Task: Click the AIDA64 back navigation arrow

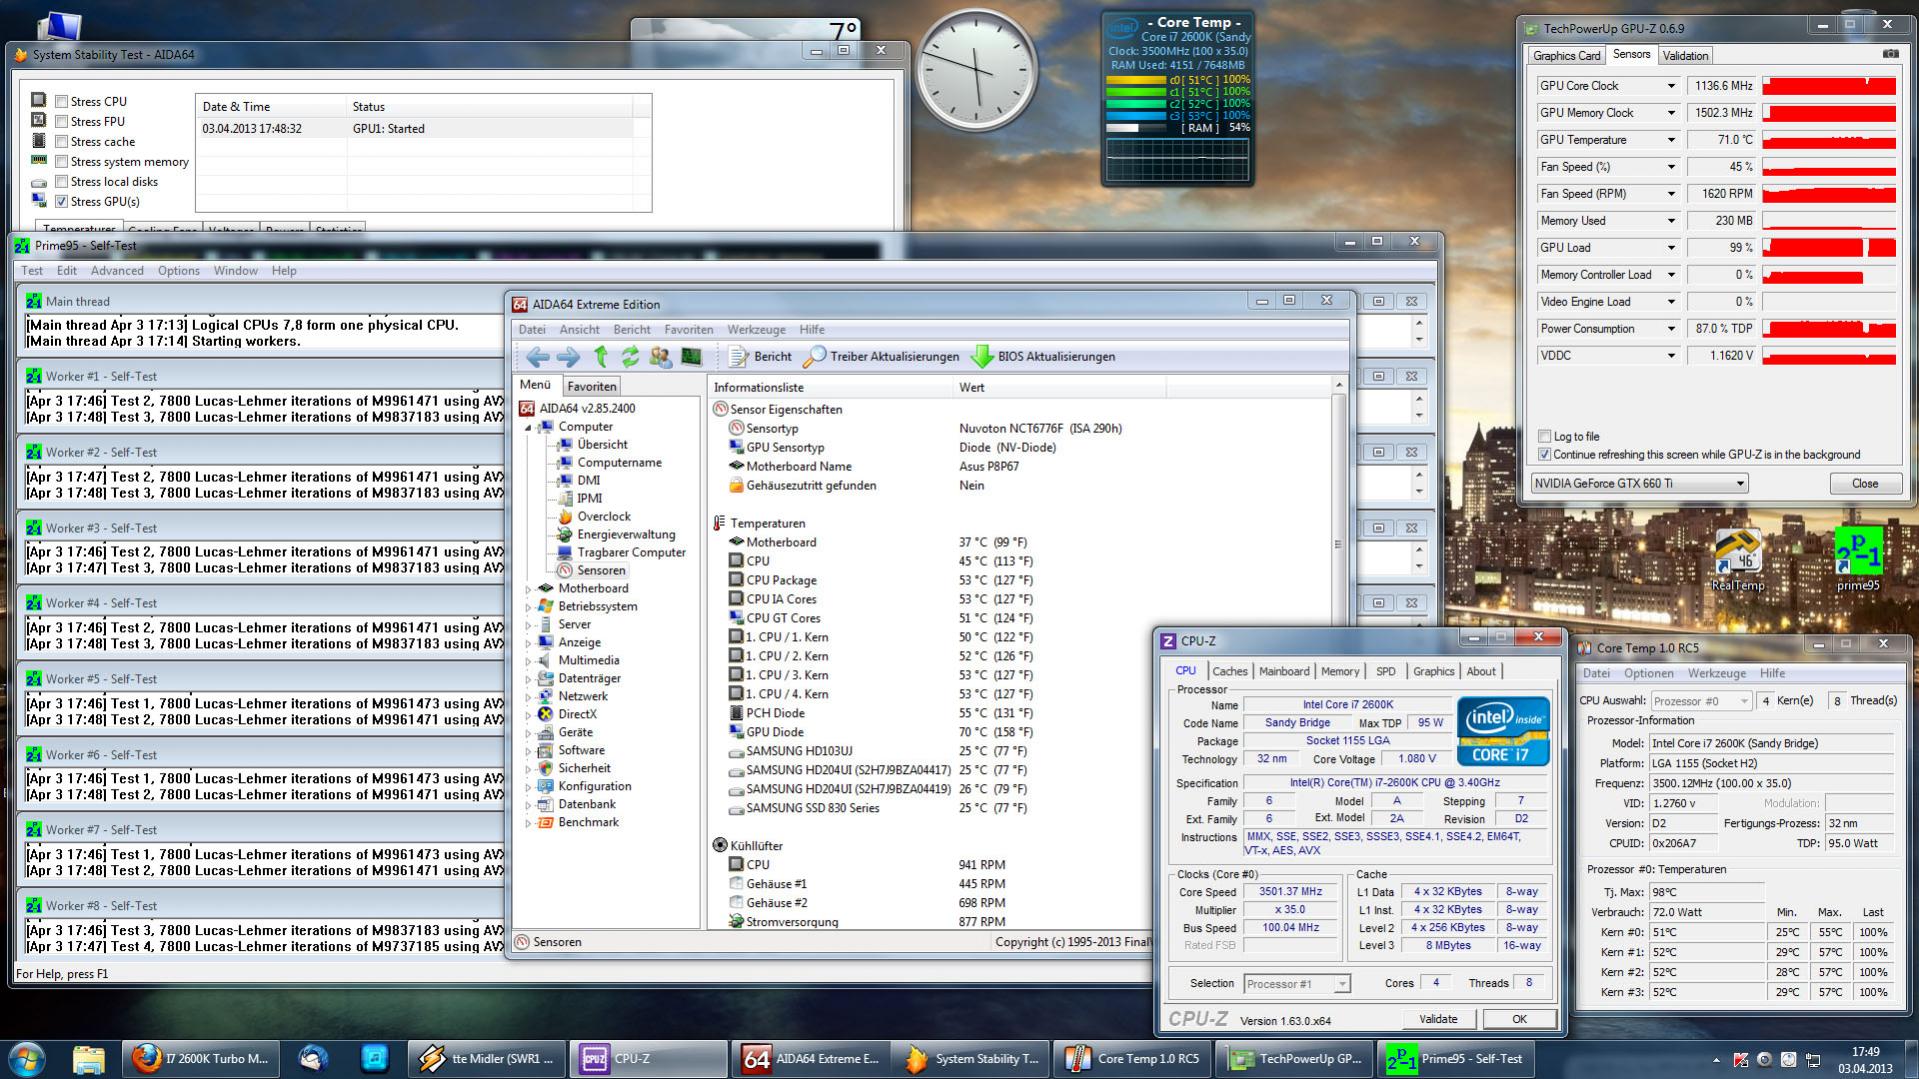Action: coord(537,357)
